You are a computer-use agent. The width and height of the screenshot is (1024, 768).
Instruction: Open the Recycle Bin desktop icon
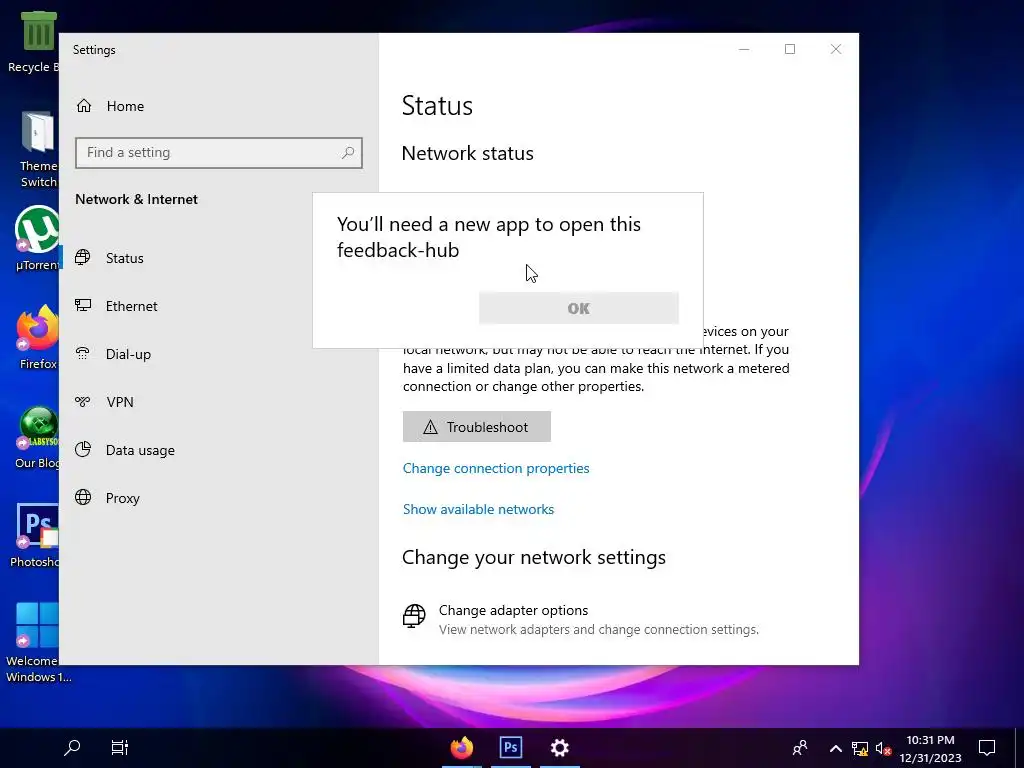[x=34, y=42]
